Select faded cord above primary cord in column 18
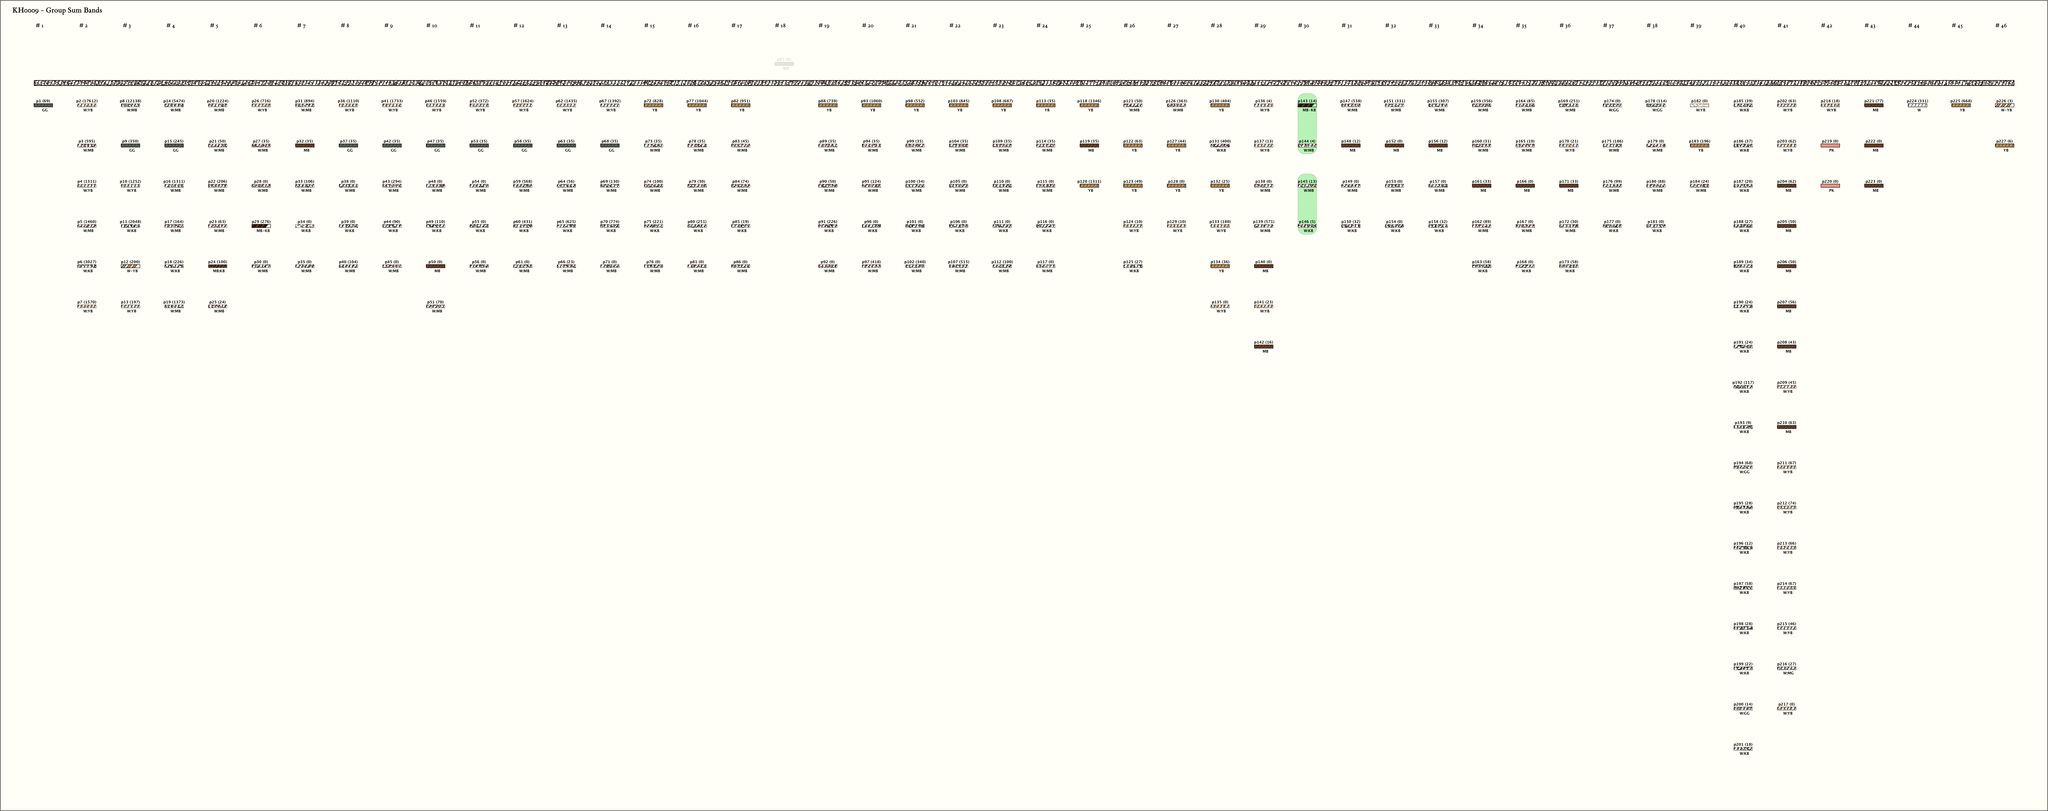This screenshot has height=811, width=2048. 784,63
